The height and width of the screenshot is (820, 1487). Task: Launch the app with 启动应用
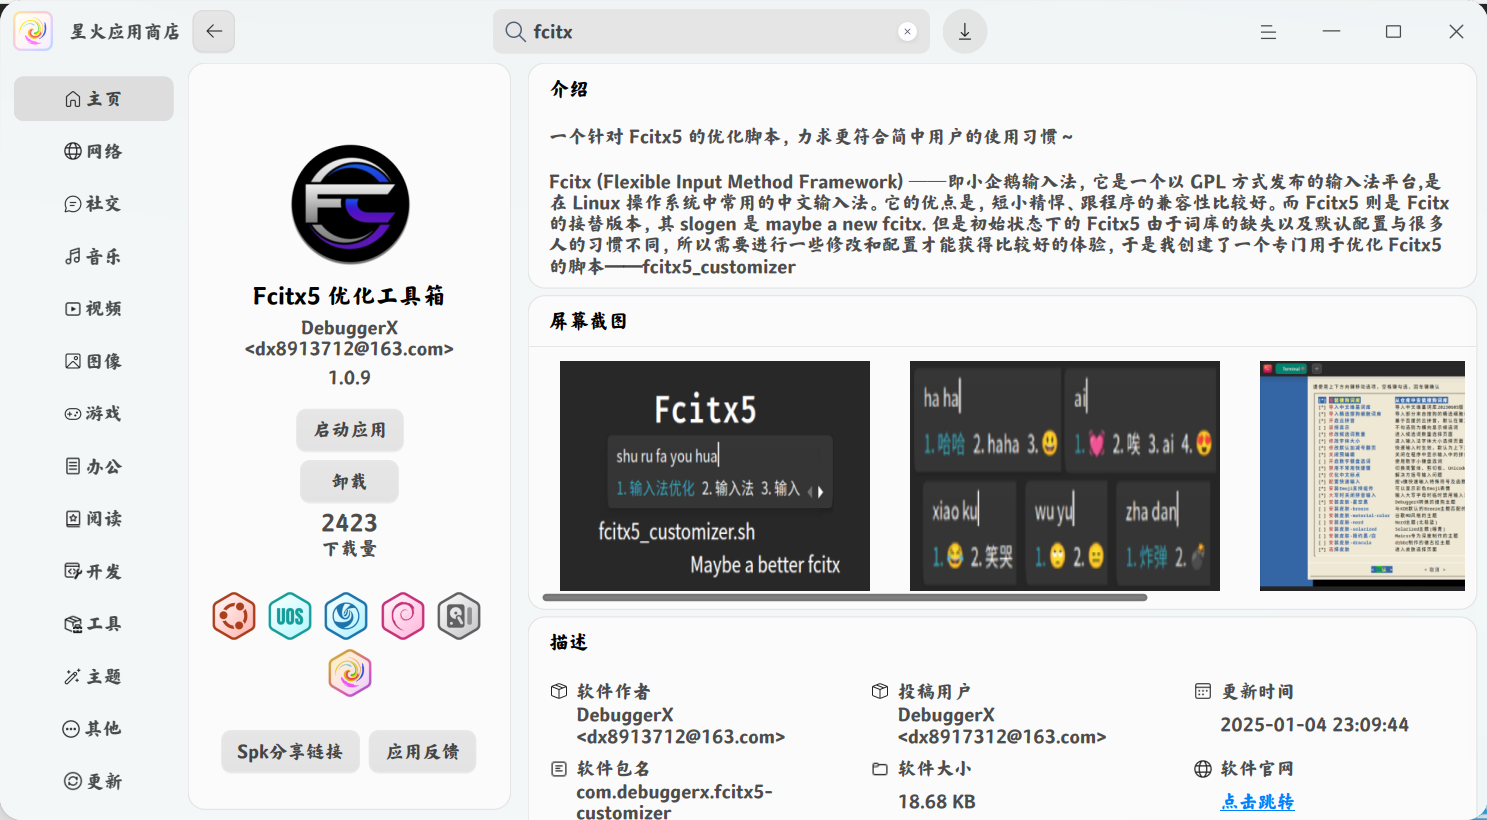[350, 430]
